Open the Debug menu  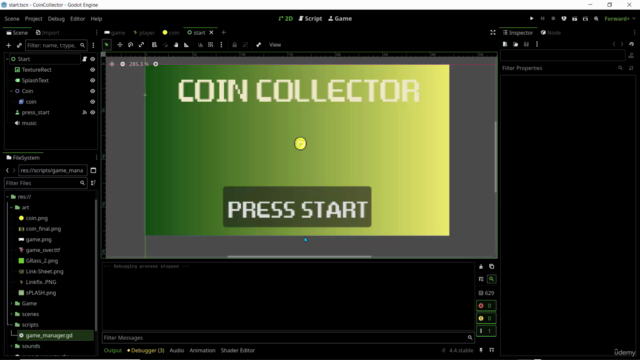56,19
